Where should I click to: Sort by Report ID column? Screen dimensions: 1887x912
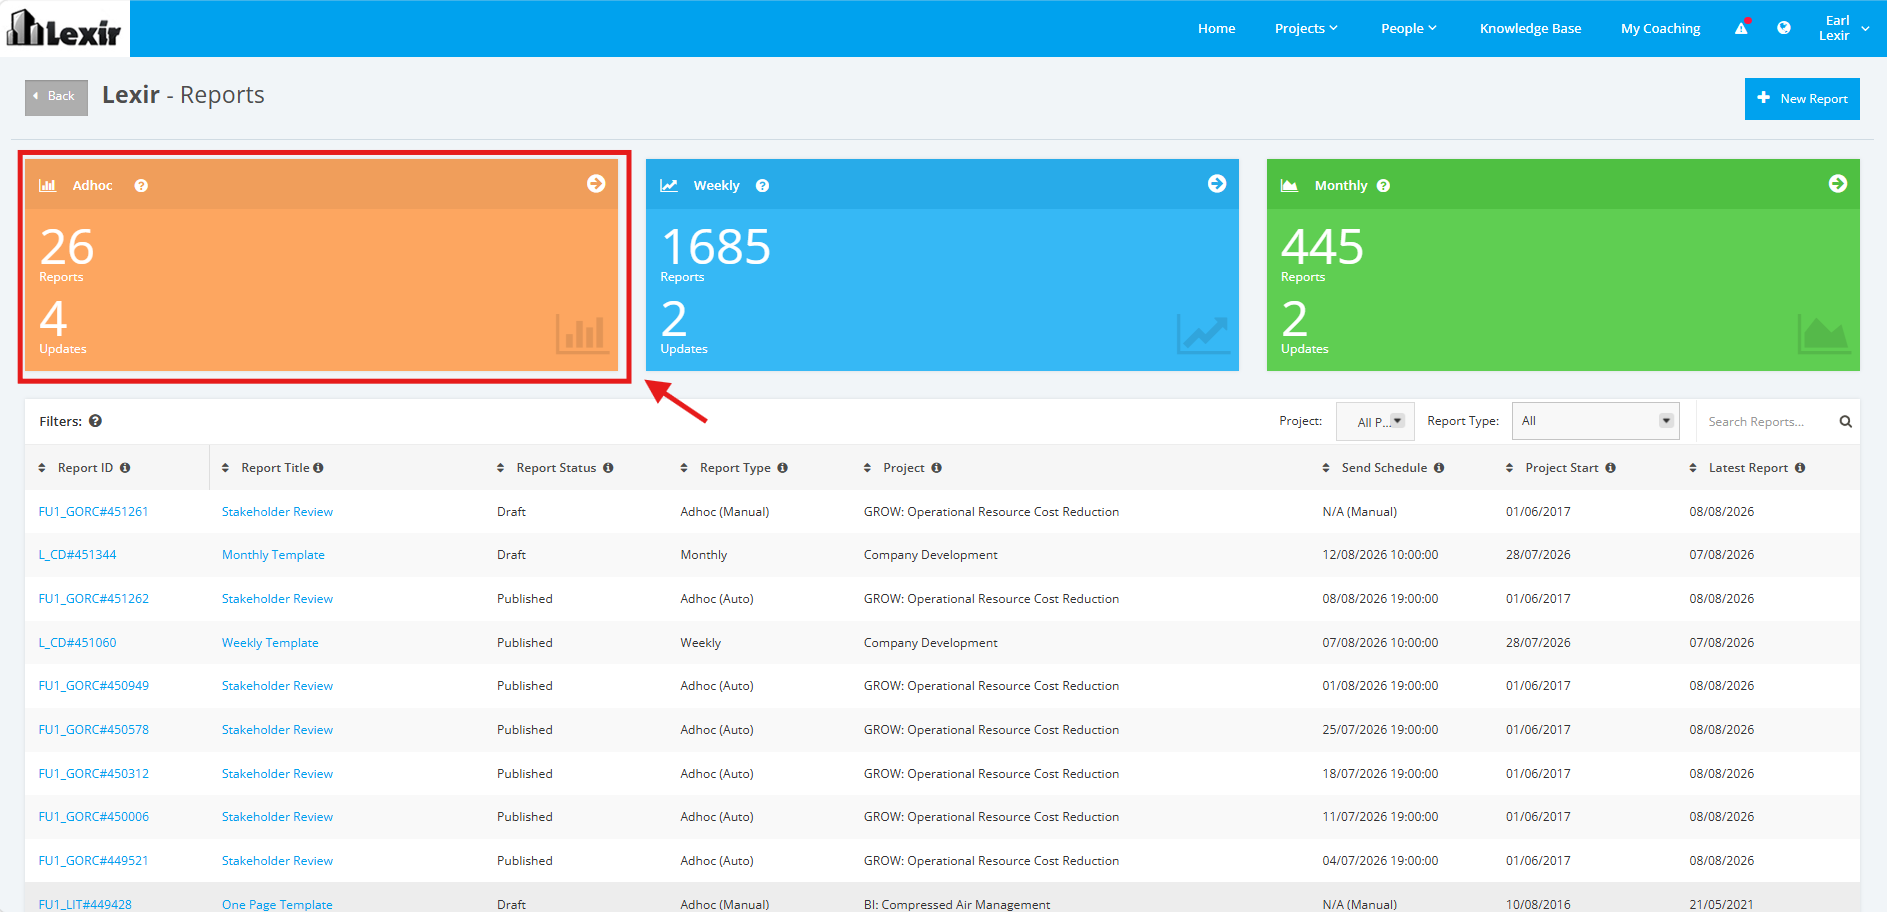(85, 468)
